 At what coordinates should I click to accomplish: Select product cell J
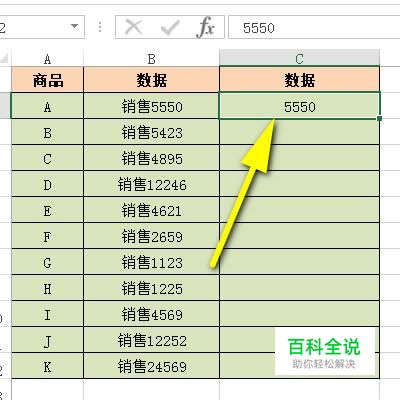pos(47,340)
